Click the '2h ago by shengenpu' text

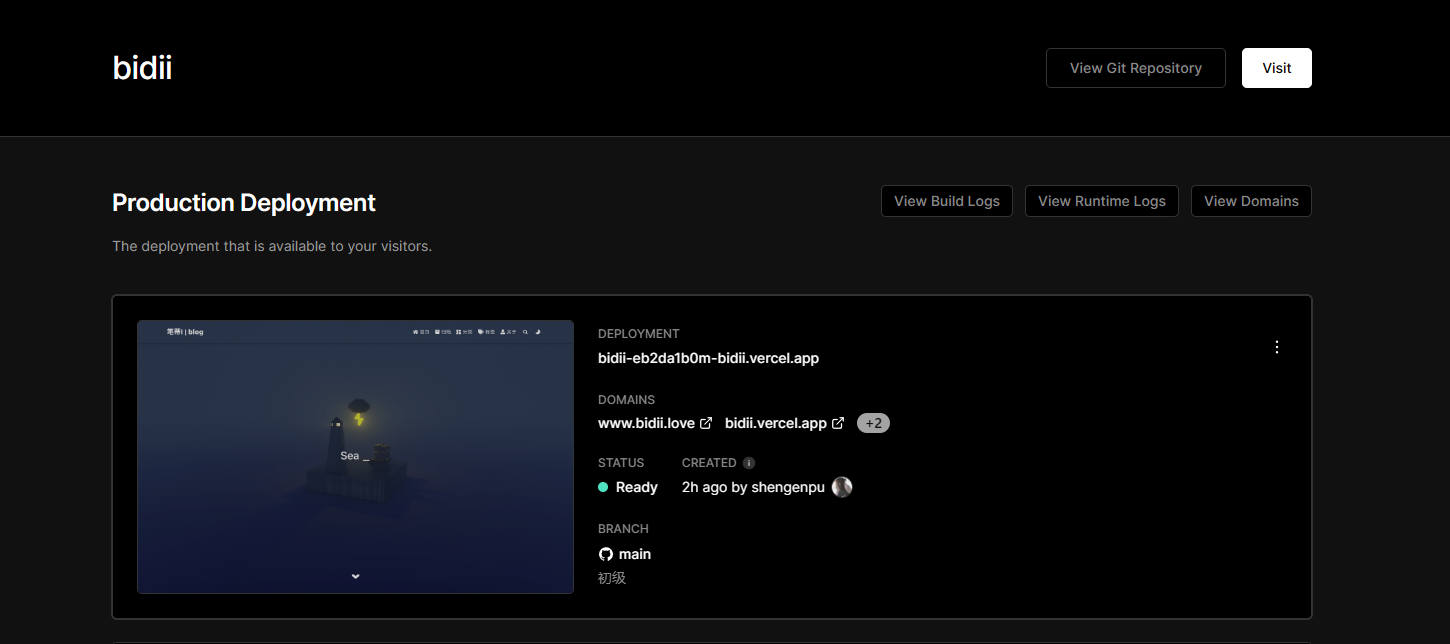[753, 487]
